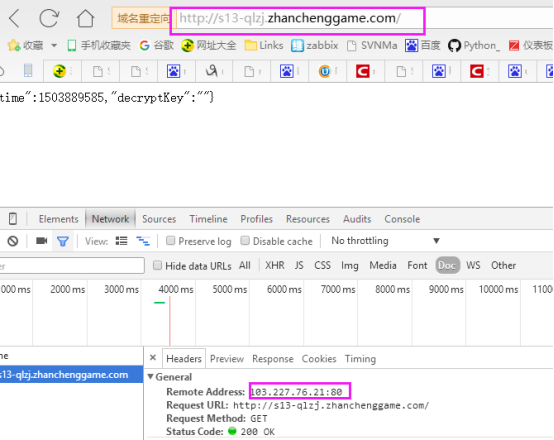Switch to the Network panel

point(110,219)
